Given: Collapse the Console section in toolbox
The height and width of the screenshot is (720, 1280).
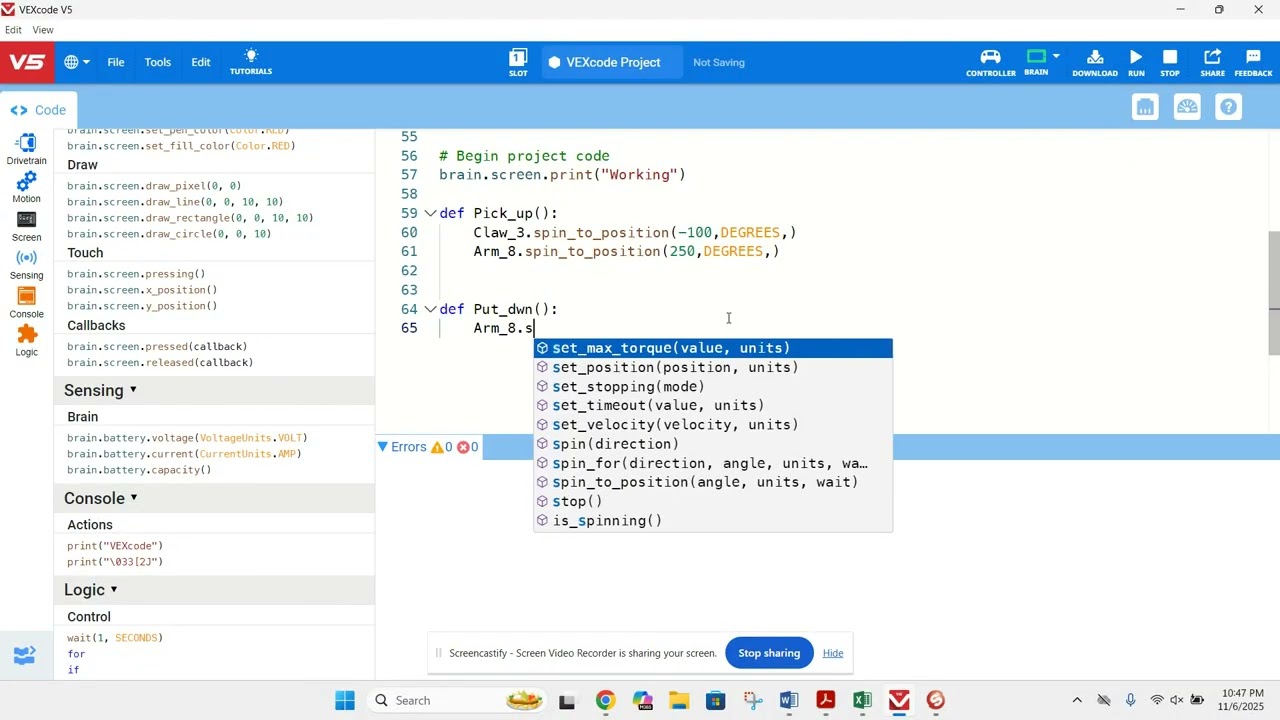Looking at the screenshot, I should coord(133,498).
